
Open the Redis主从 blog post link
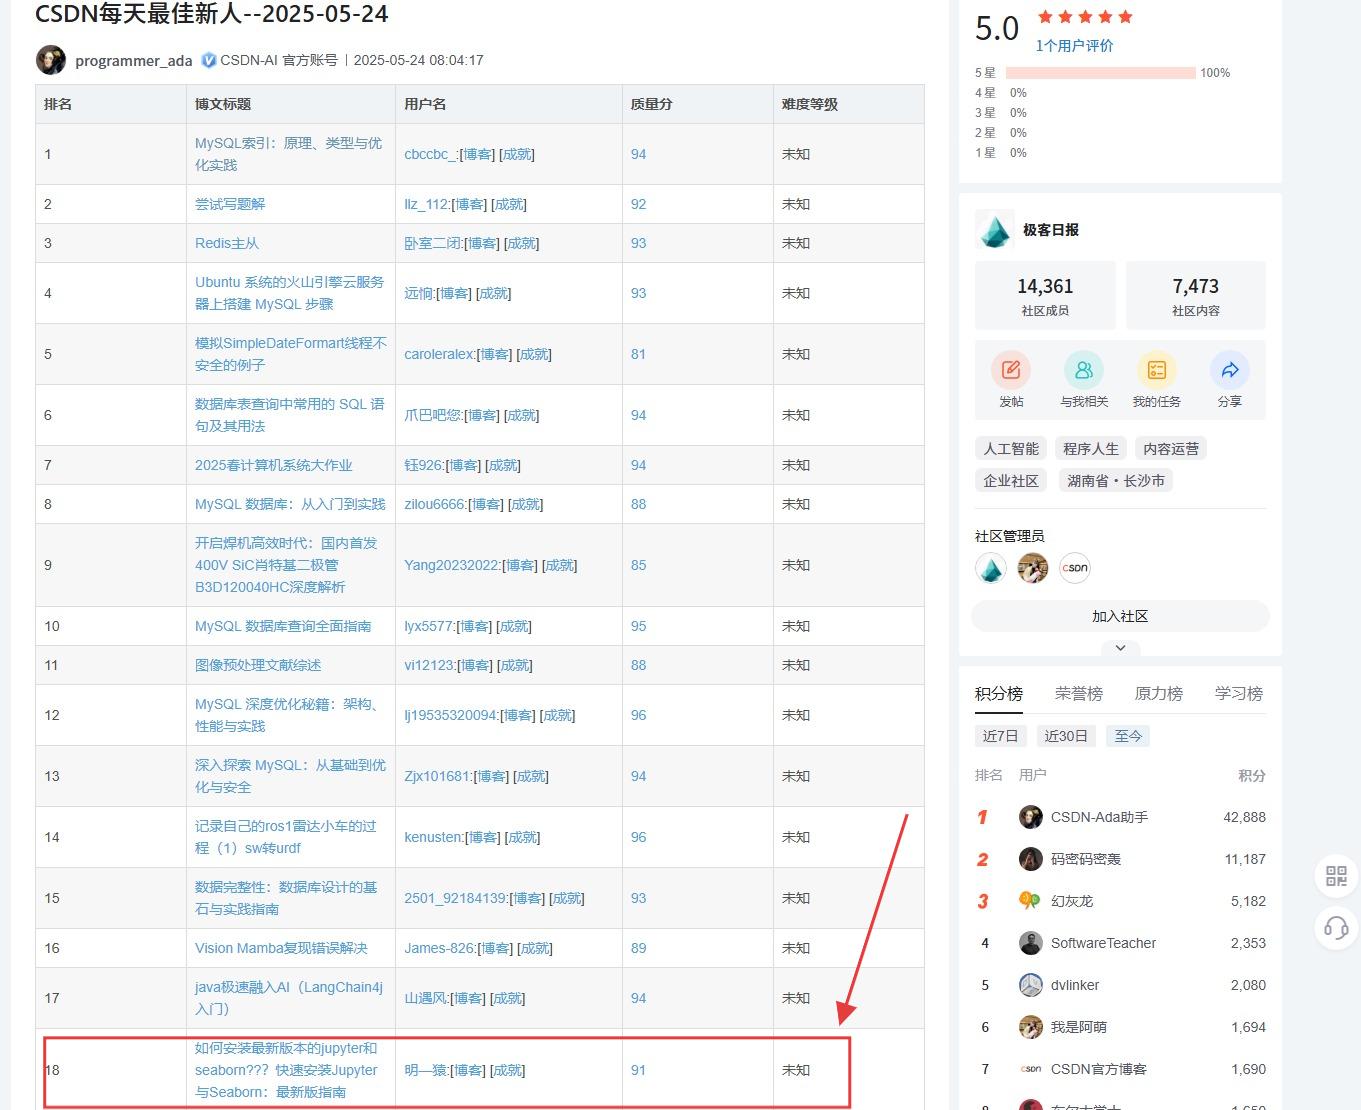point(226,242)
